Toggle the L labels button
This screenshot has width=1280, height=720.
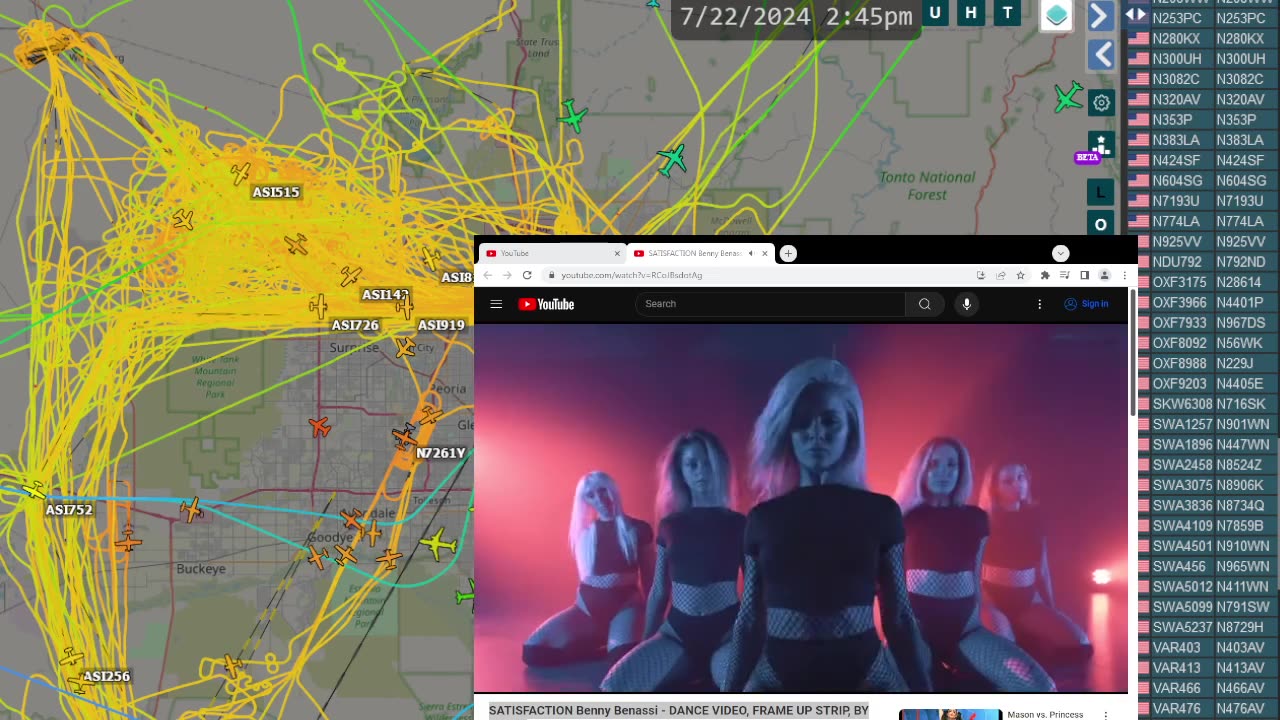tap(1101, 190)
